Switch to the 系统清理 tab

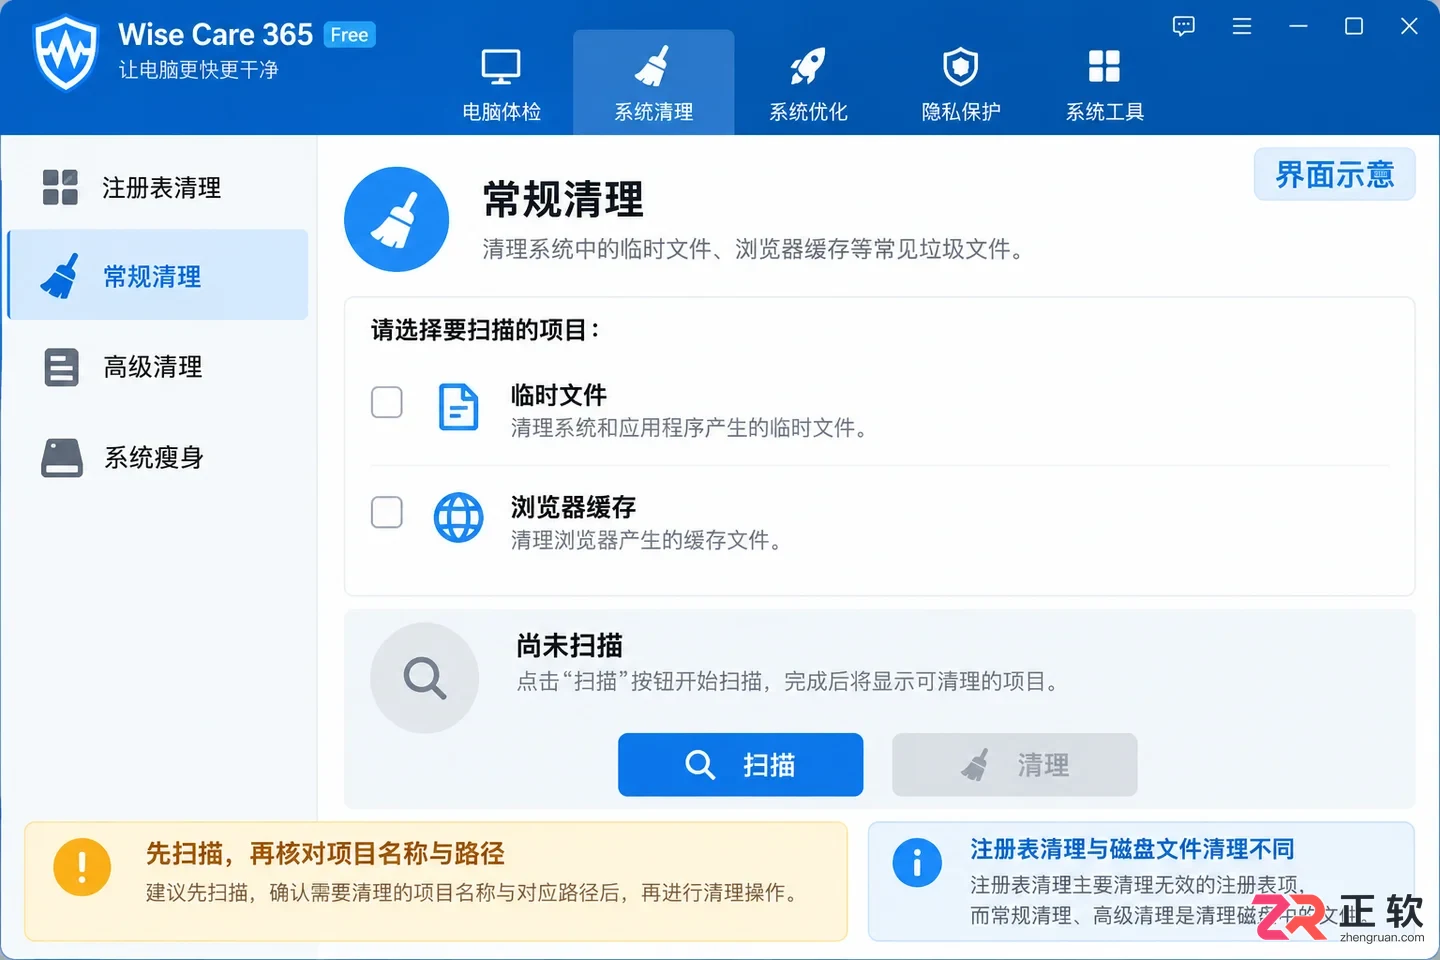tap(654, 82)
